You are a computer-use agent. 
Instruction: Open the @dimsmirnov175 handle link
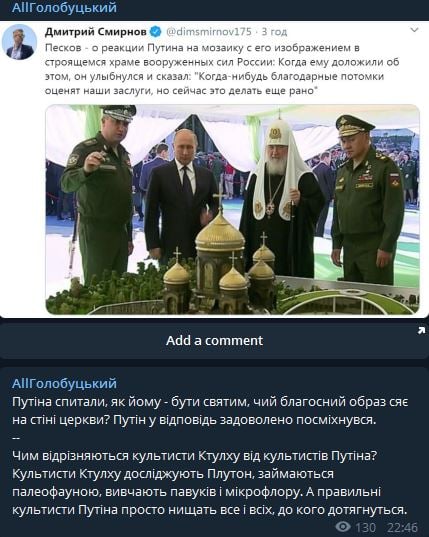209,32
